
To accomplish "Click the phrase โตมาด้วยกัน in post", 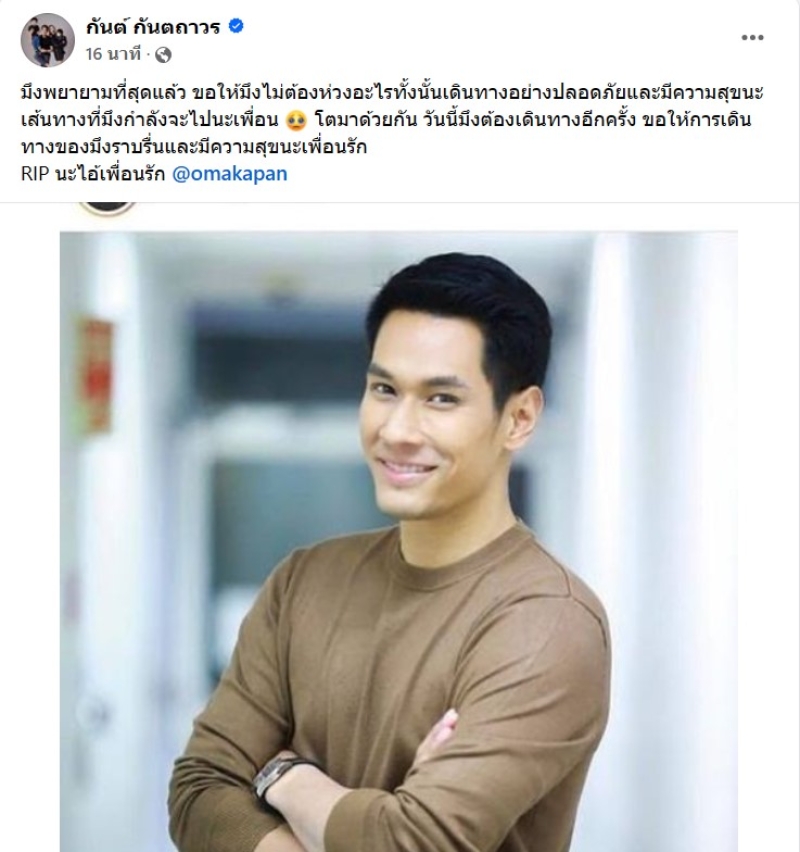I will [x=366, y=120].
